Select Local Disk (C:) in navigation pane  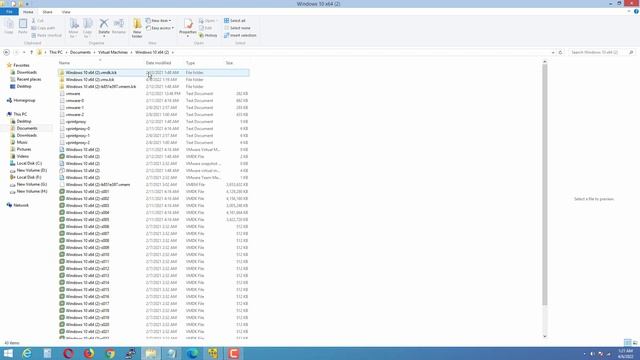29,163
